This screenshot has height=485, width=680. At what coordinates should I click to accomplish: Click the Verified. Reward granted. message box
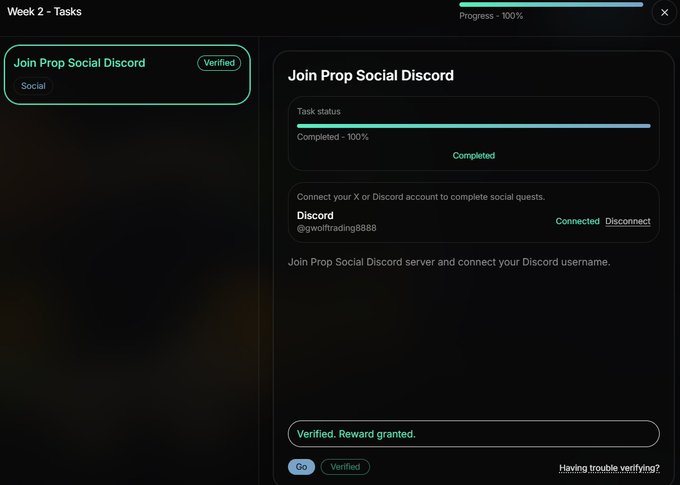click(474, 434)
